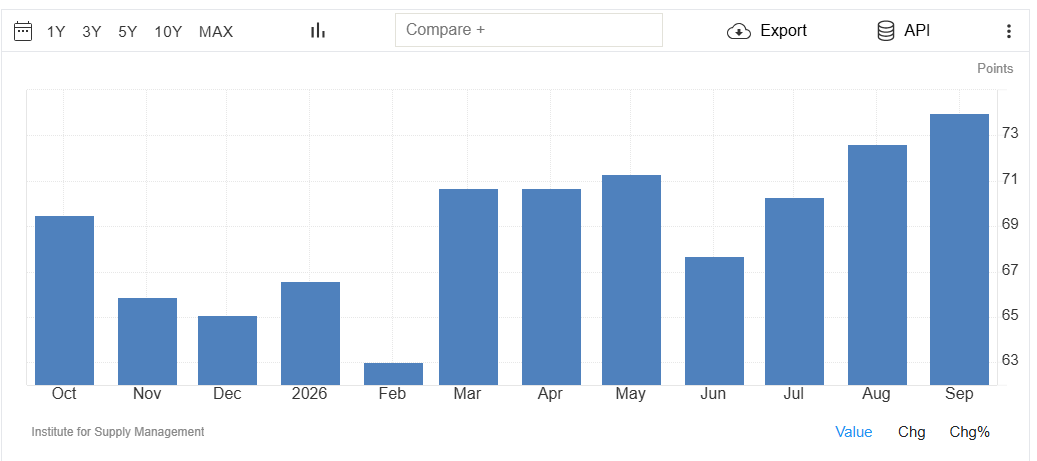The height and width of the screenshot is (461, 1037).
Task: Switch to the 5Y time range
Action: [x=128, y=32]
